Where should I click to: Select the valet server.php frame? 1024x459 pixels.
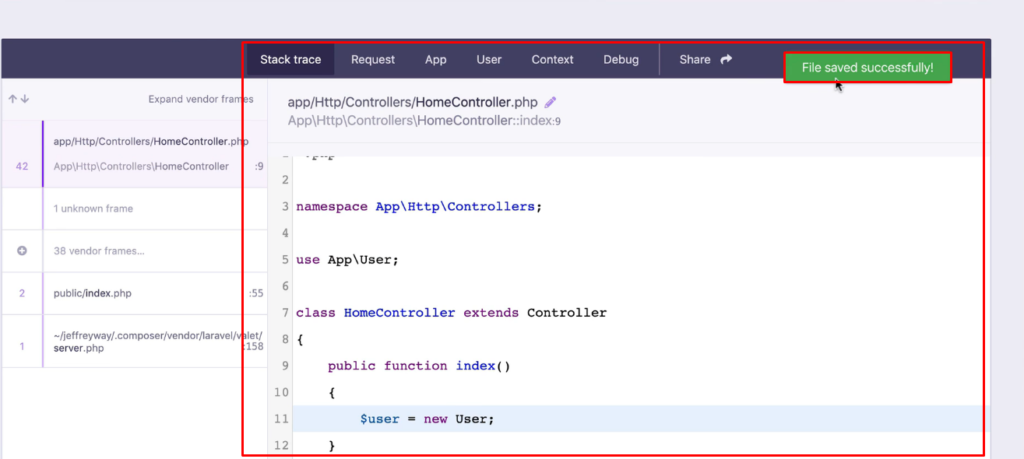click(x=135, y=341)
